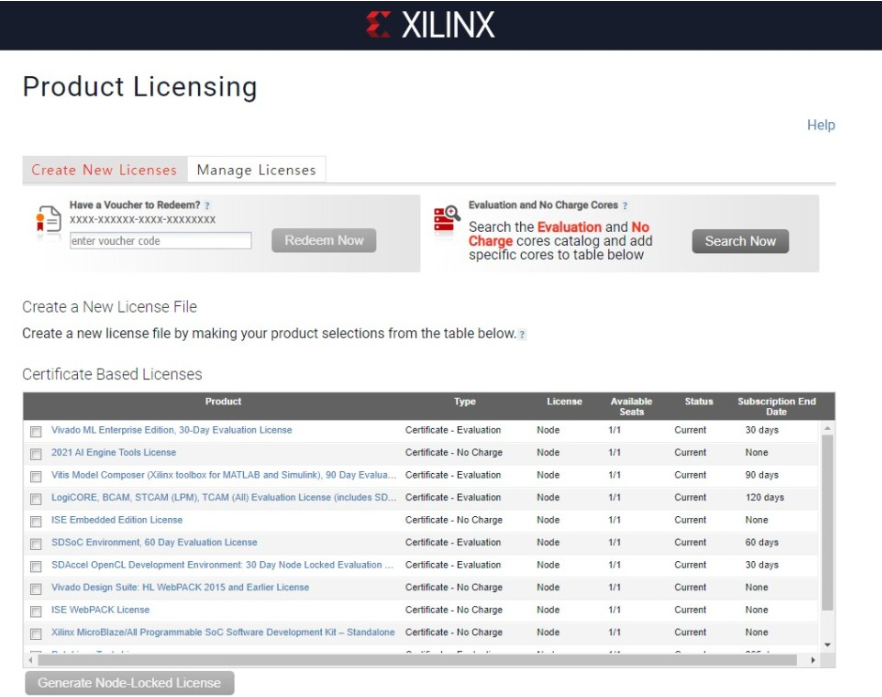Click the enter voucher code field
Viewport: 882px width, 697px height.
pyautogui.click(x=160, y=241)
